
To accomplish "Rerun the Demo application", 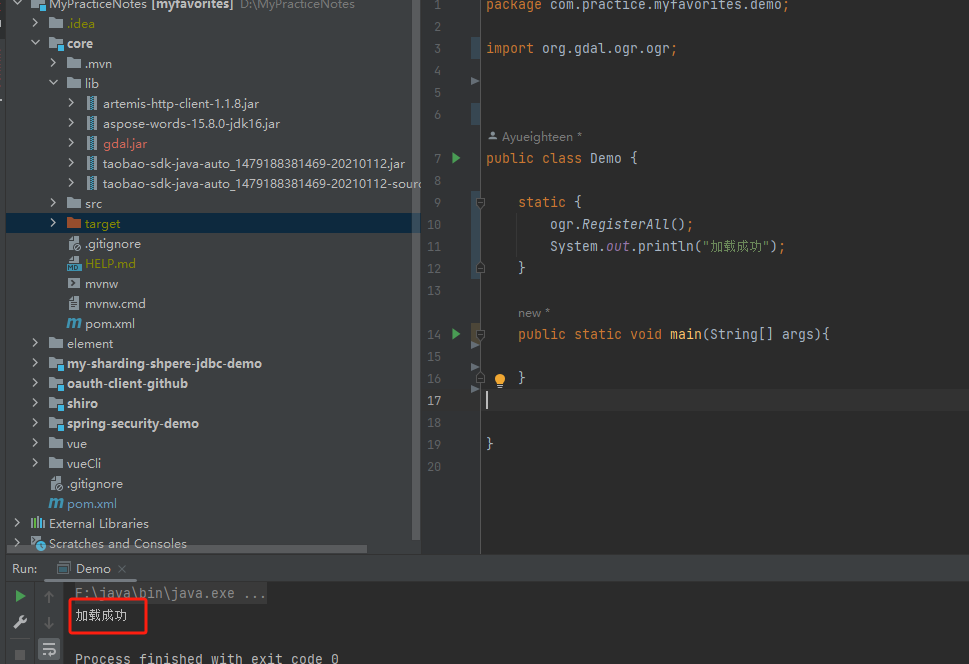I will pyautogui.click(x=18, y=594).
